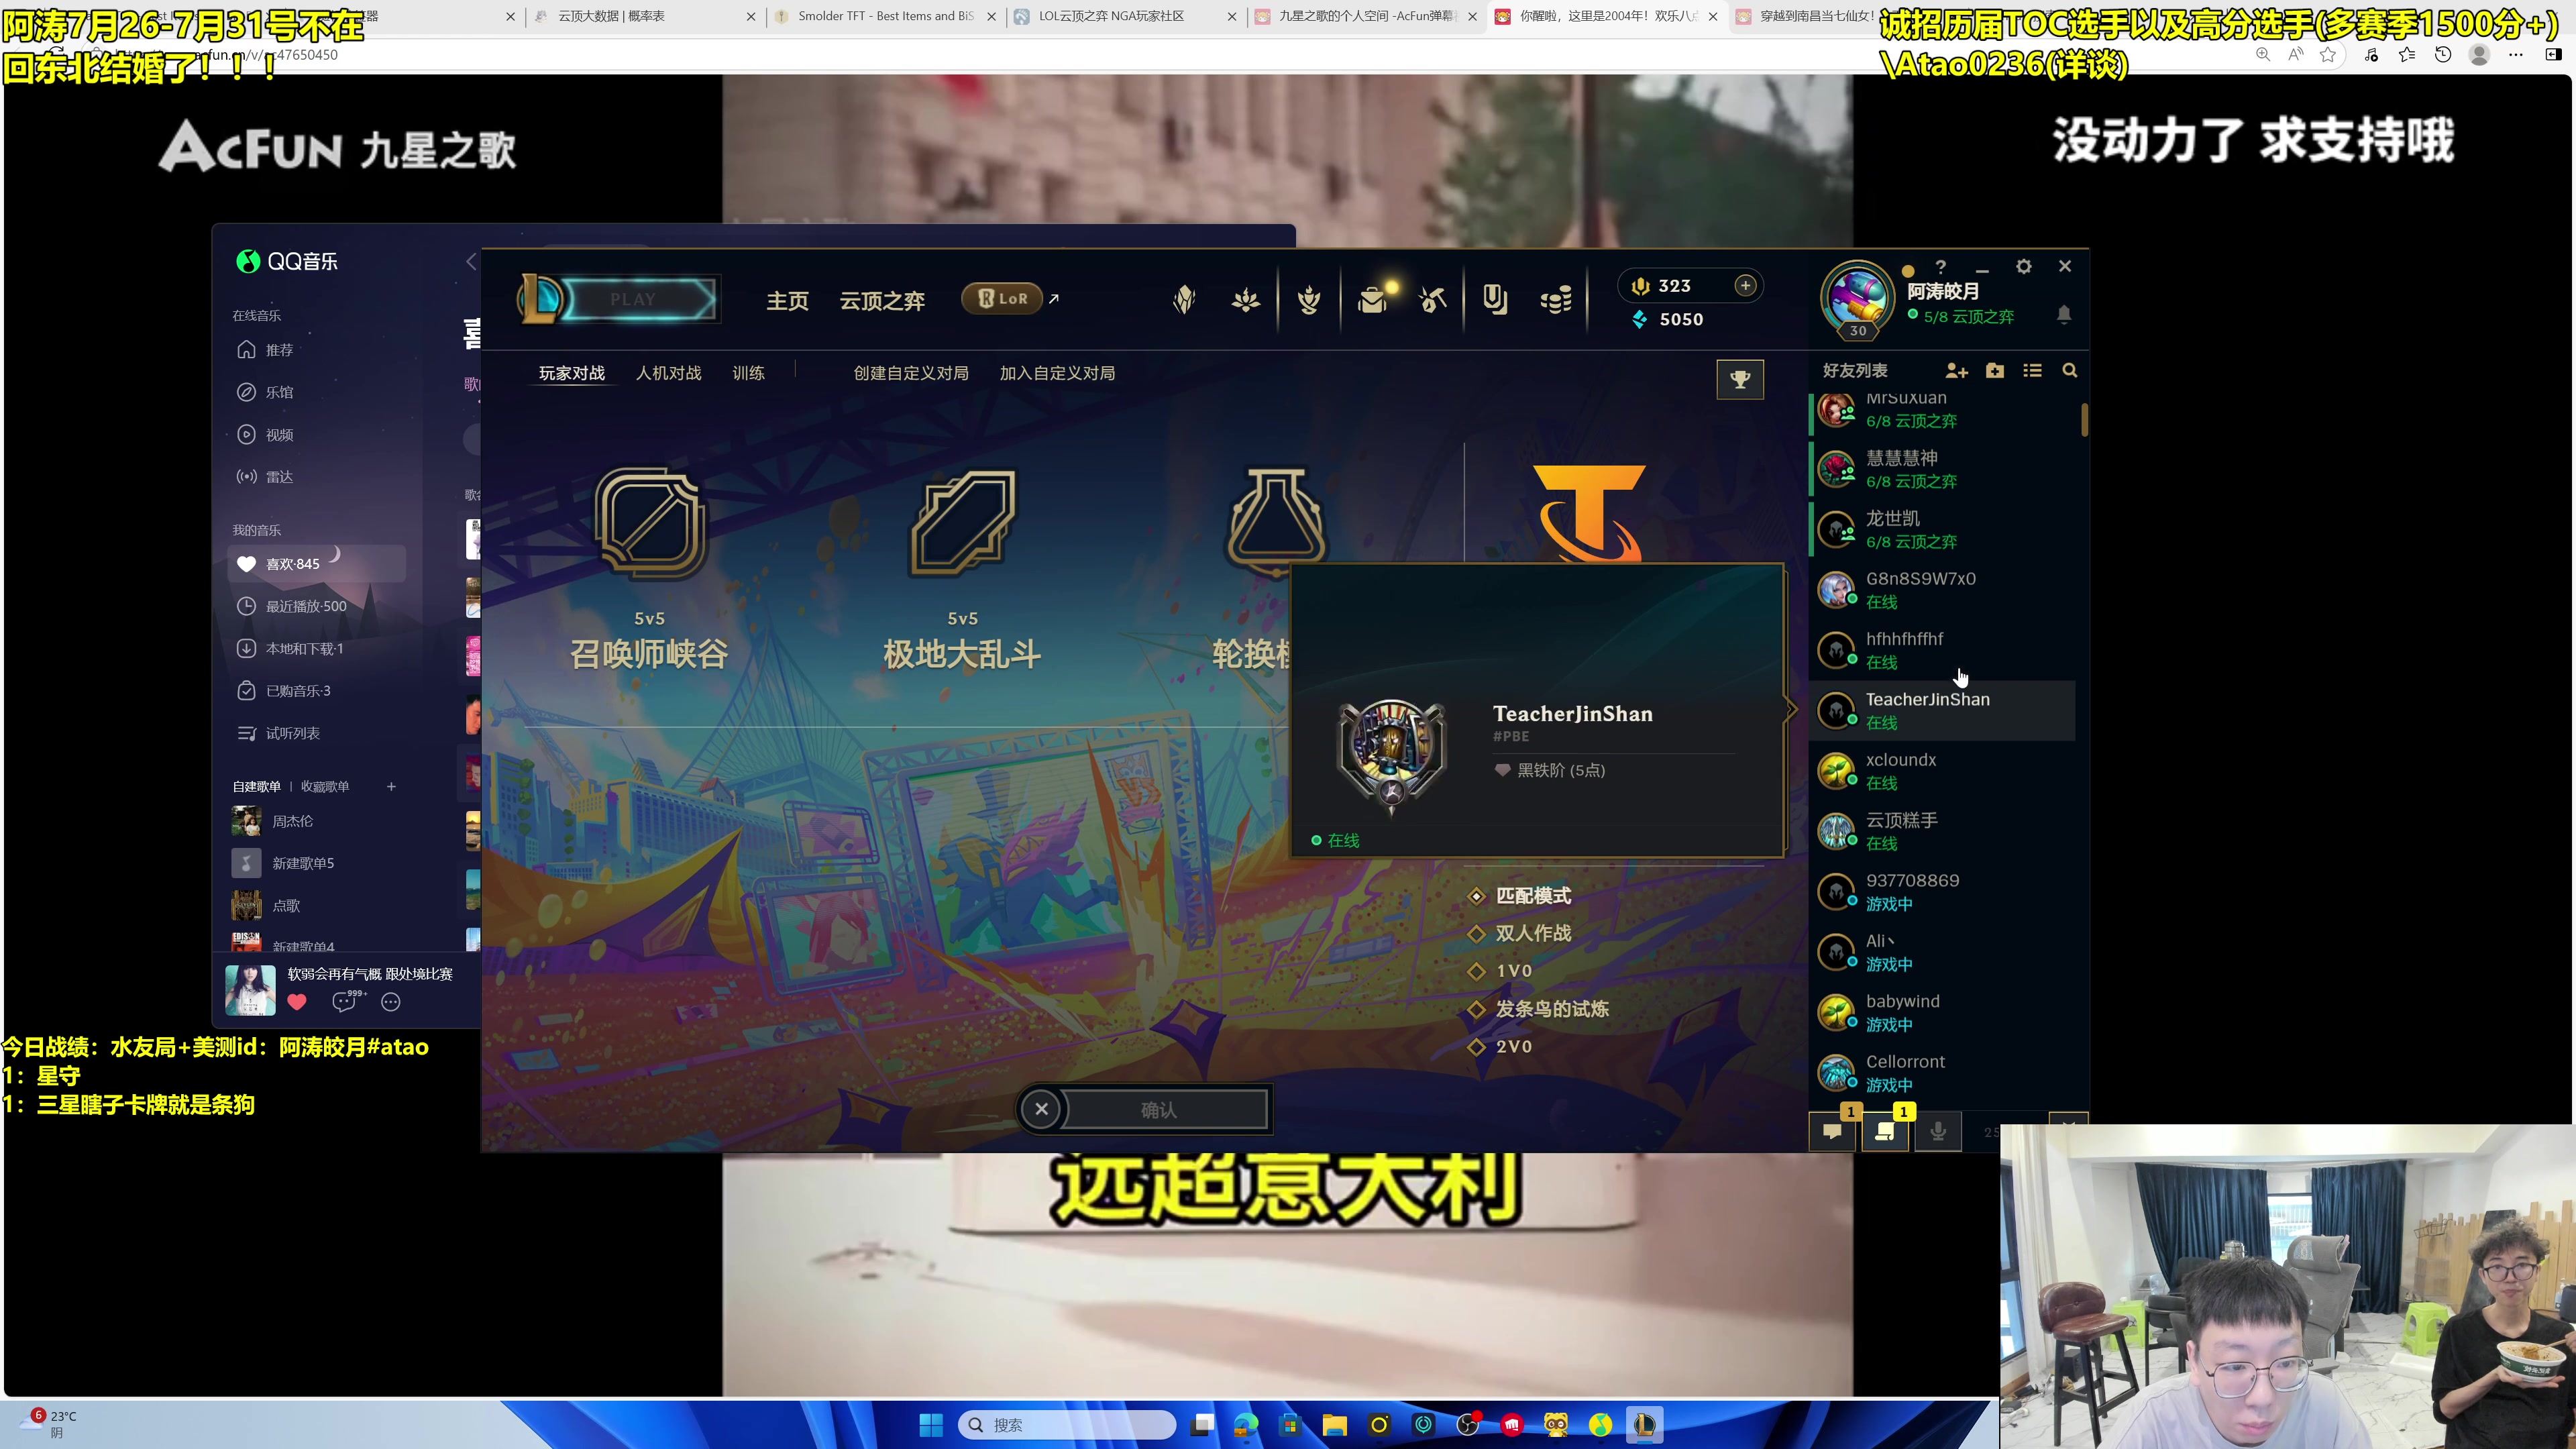Viewport: 2576px width, 1449px height.
Task: Select friend xcloundx in friends list
Action: pos(1942,771)
